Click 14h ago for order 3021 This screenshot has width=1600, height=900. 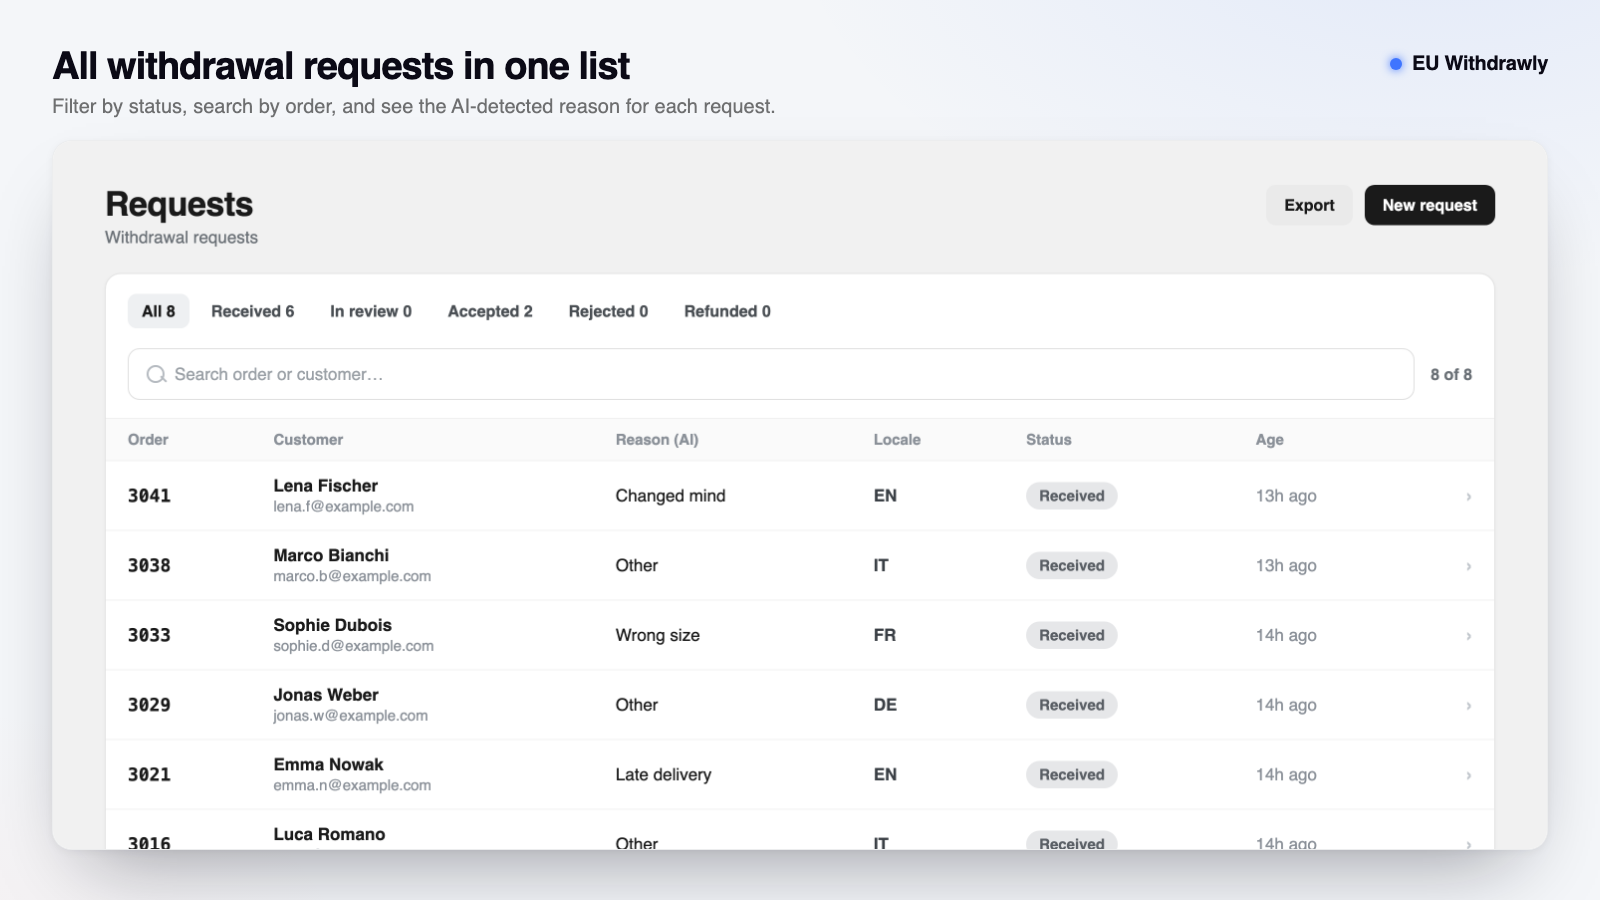1286,775
